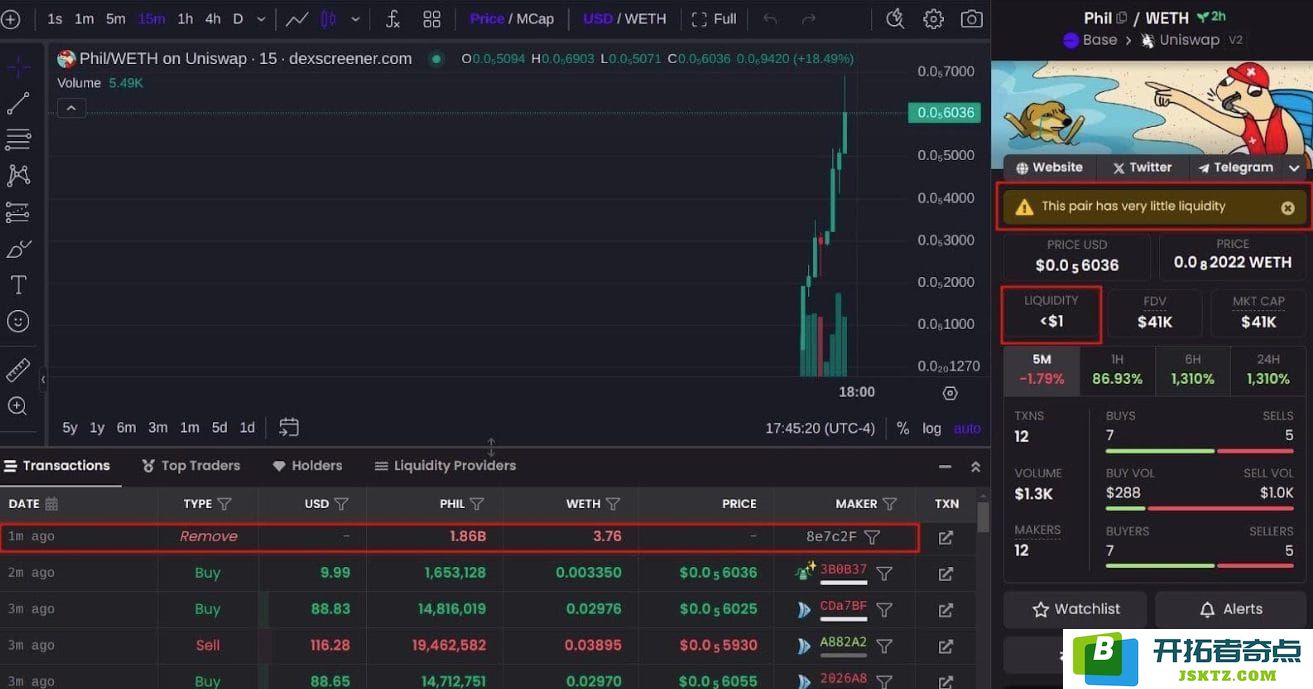Filter the PHIL amount column
This screenshot has height=689, width=1313.
[477, 504]
